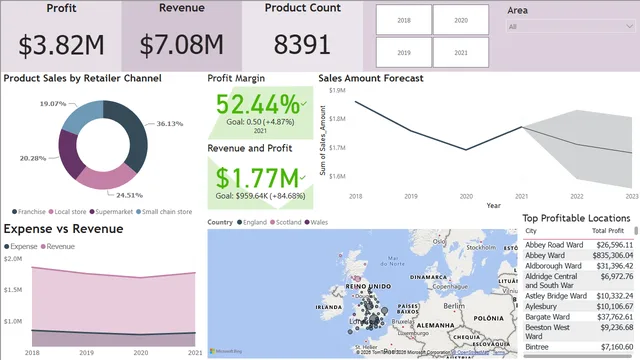This screenshot has width=640, height=360.
Task: Click the $1.77M KPI checkmark icon
Action: click(x=302, y=178)
